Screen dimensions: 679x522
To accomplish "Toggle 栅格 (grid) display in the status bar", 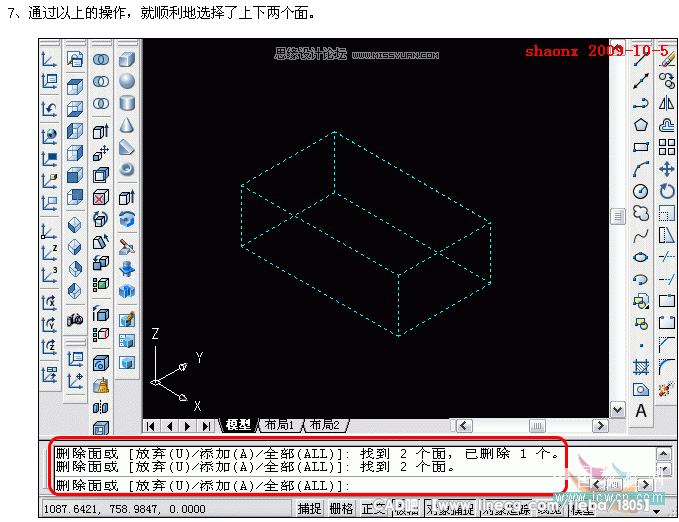I will pyautogui.click(x=341, y=509).
